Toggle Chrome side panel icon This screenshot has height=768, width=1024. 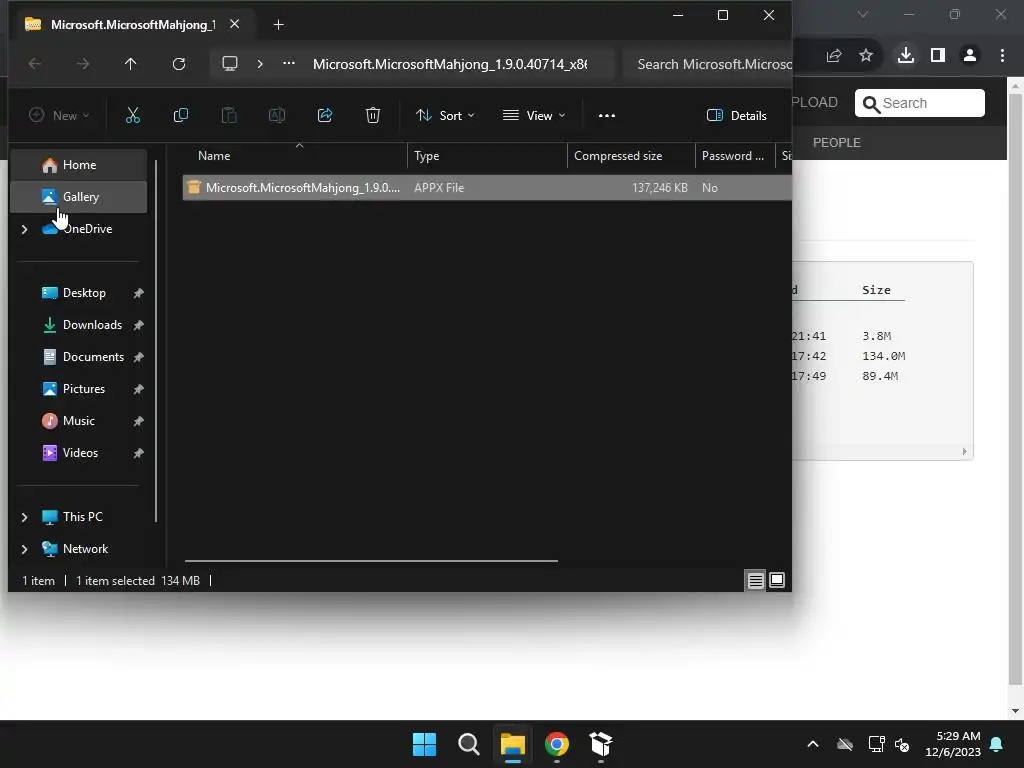click(938, 56)
